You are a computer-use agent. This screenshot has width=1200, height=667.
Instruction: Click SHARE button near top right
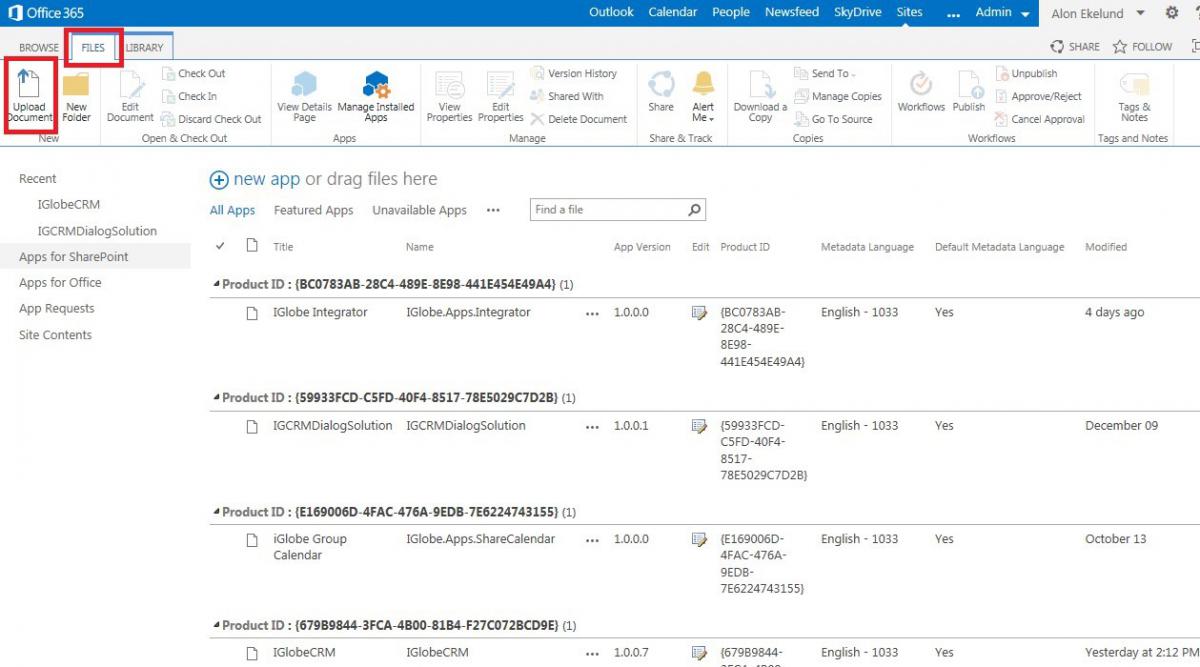tap(1075, 47)
